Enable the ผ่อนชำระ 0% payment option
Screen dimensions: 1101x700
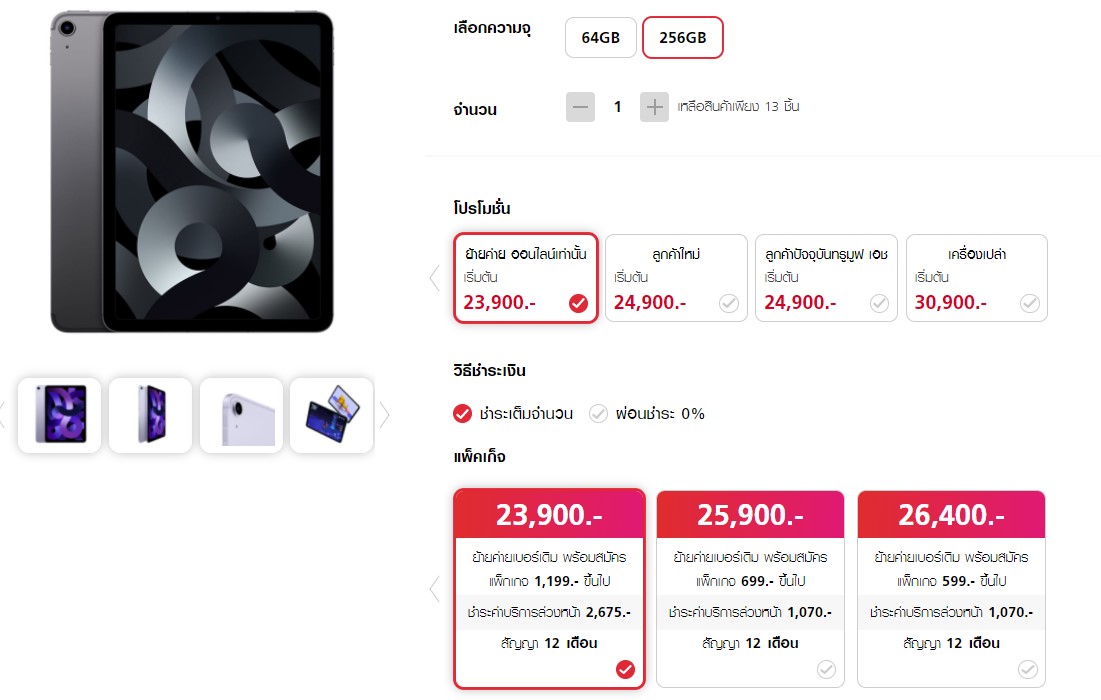tap(648, 413)
